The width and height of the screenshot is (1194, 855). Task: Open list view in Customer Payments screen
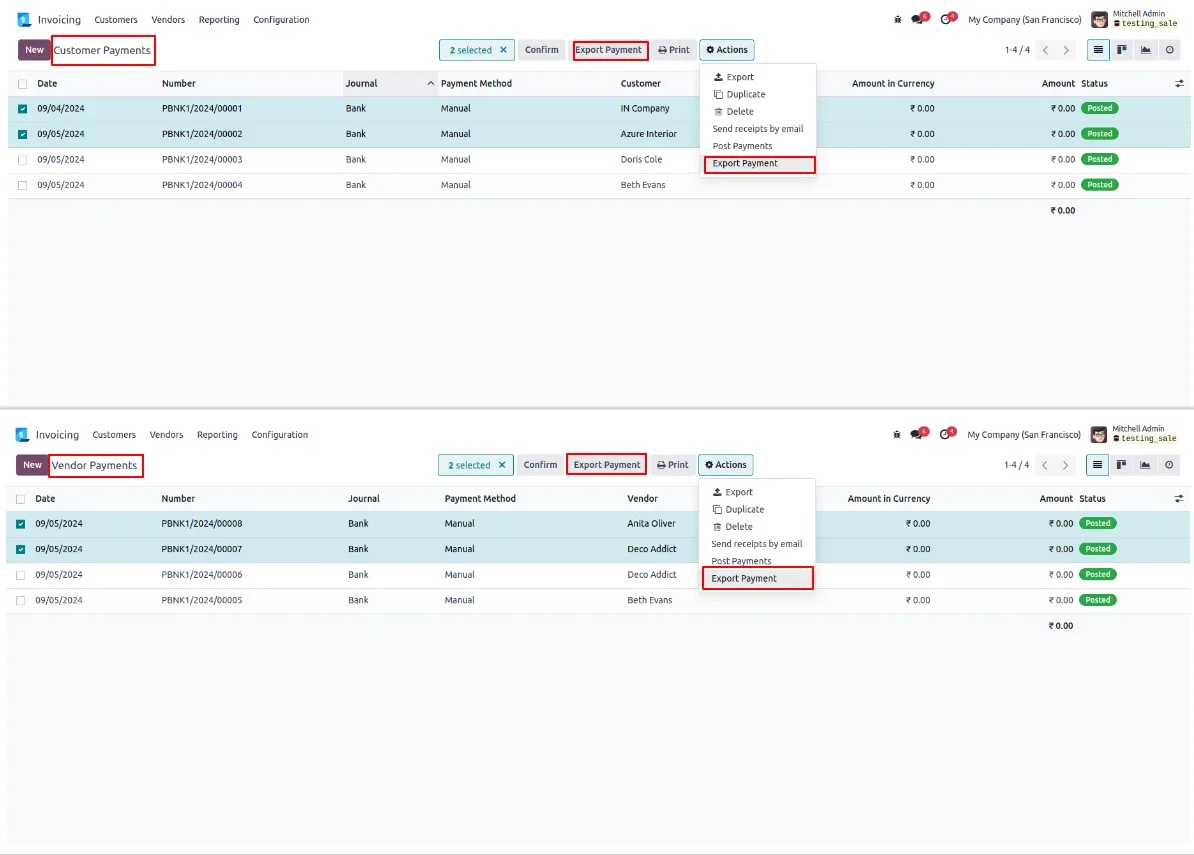(1098, 50)
